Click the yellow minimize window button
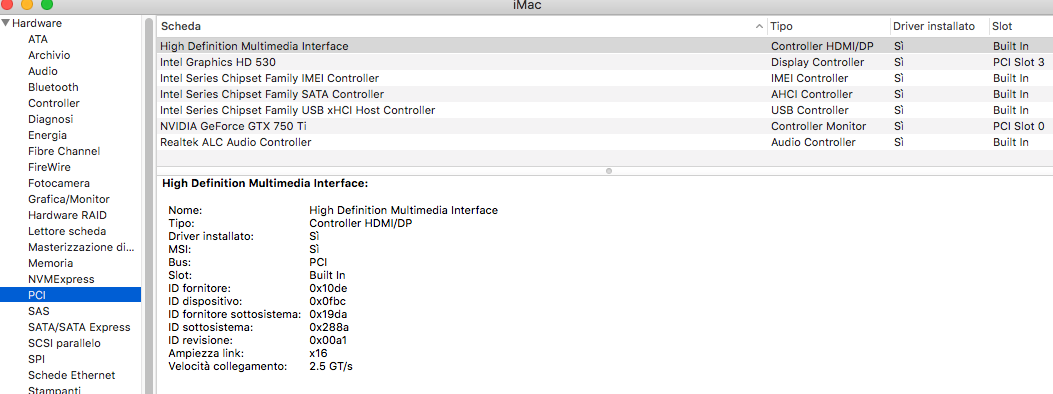This screenshot has height=394, width=1053. (28, 5)
